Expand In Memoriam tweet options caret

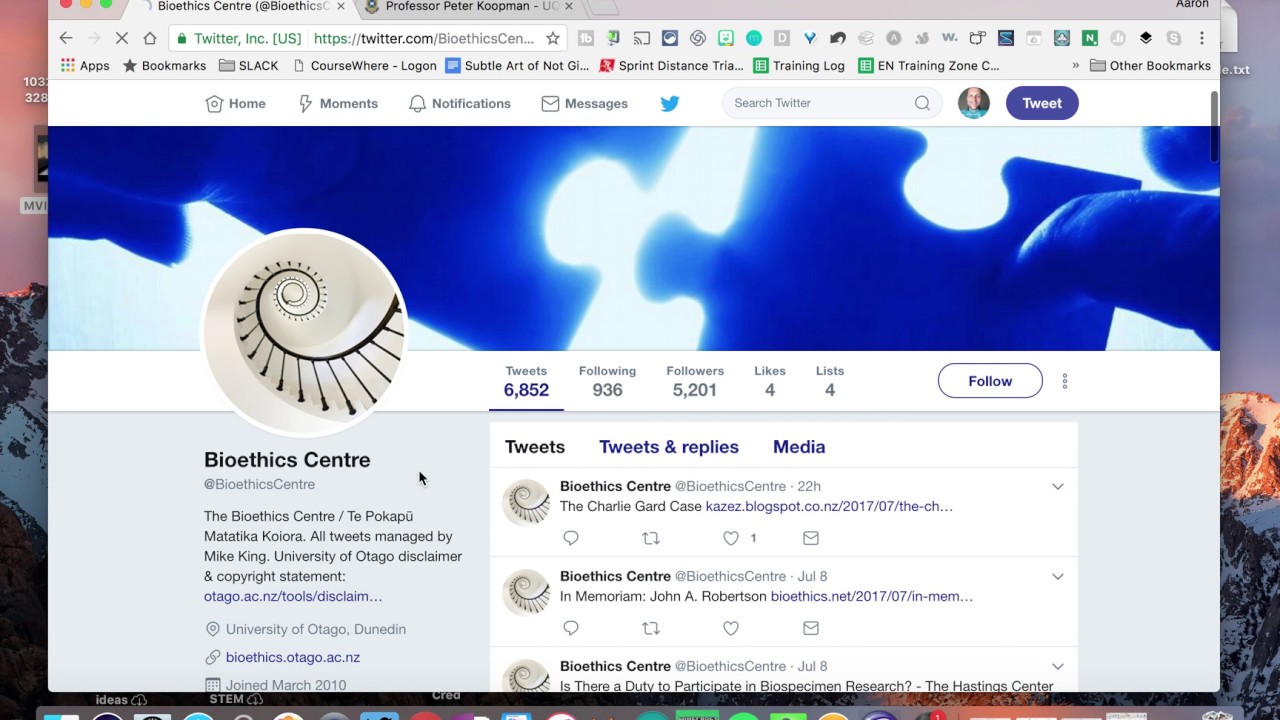coord(1057,577)
